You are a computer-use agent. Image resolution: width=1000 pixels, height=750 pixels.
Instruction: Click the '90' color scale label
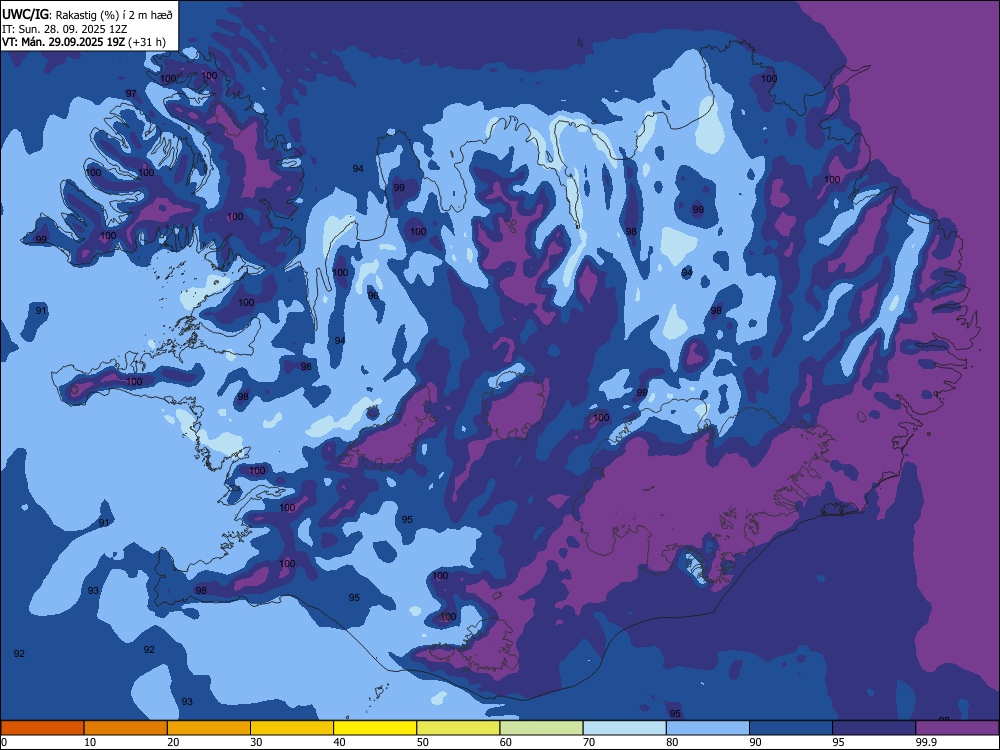[755, 742]
